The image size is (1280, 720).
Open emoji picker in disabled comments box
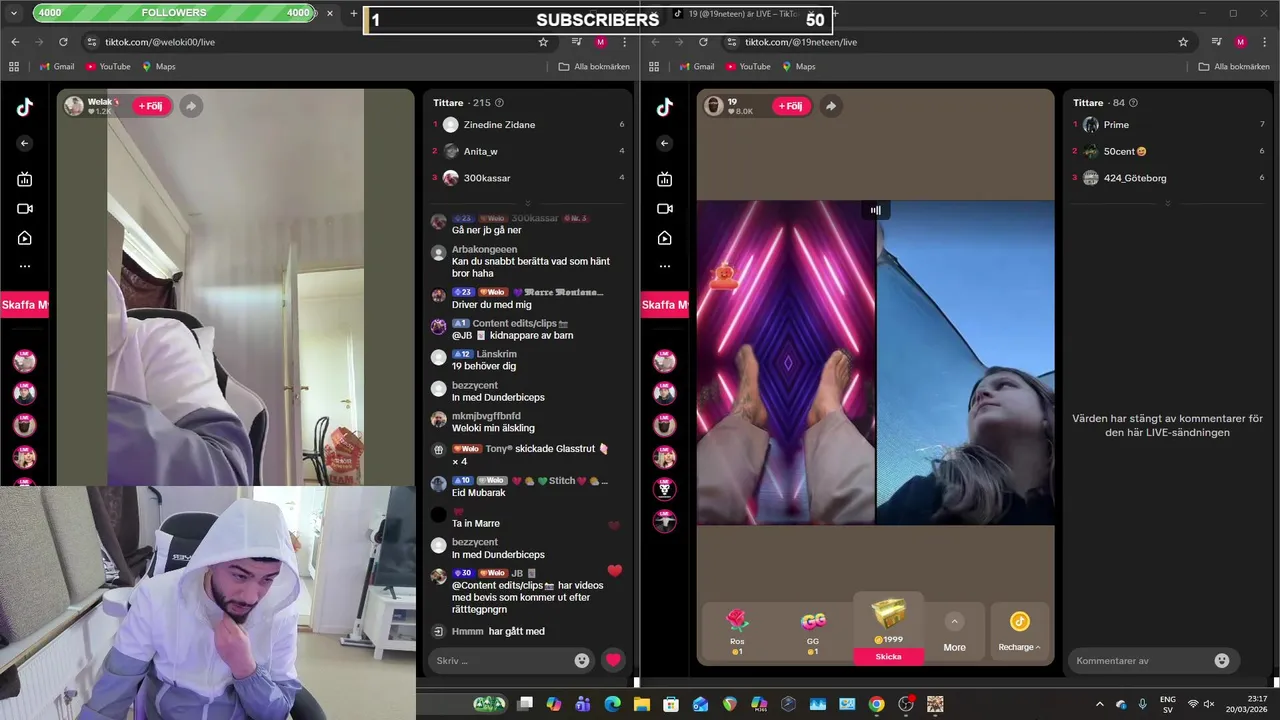(1222, 660)
